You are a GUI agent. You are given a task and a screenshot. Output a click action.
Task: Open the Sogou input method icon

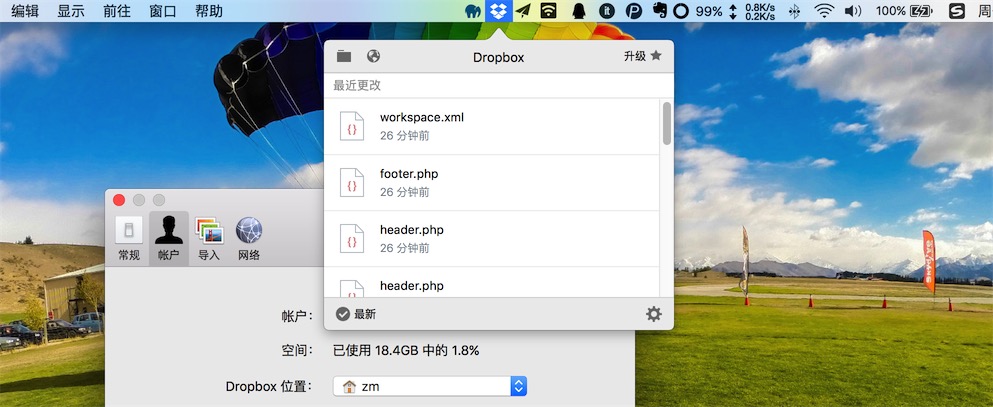click(x=957, y=11)
